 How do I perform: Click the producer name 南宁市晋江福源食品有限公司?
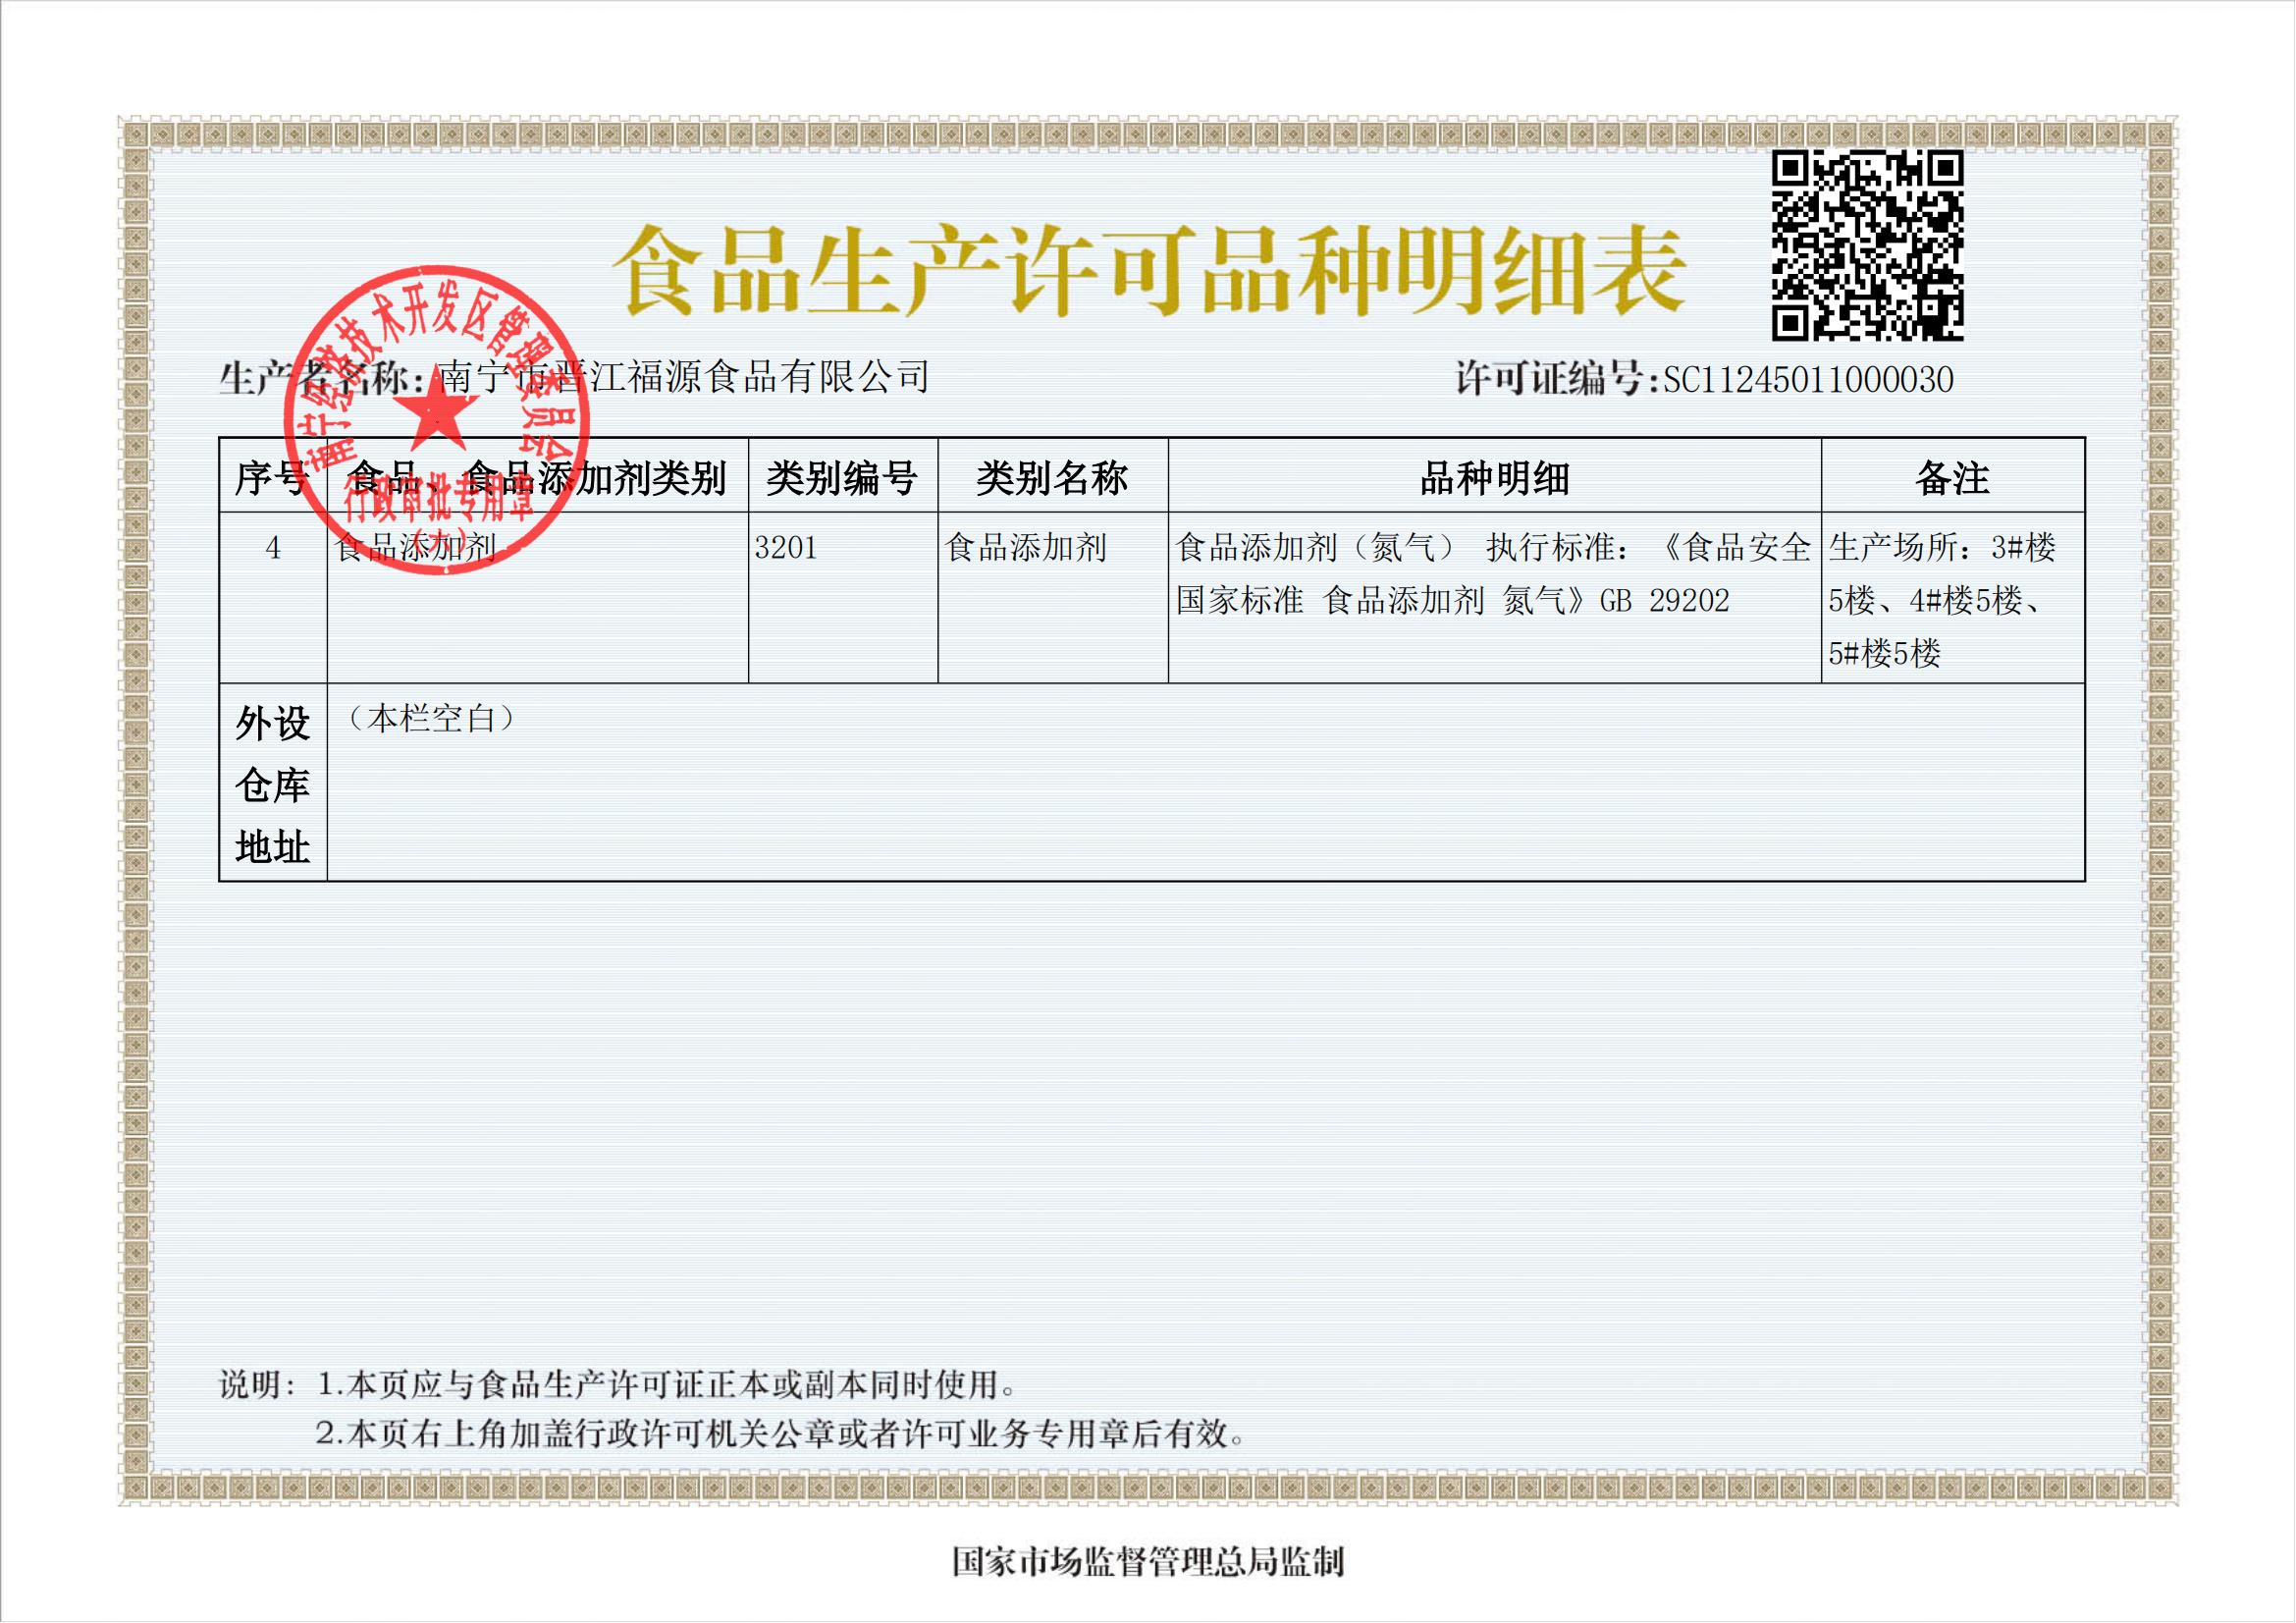coord(684,378)
